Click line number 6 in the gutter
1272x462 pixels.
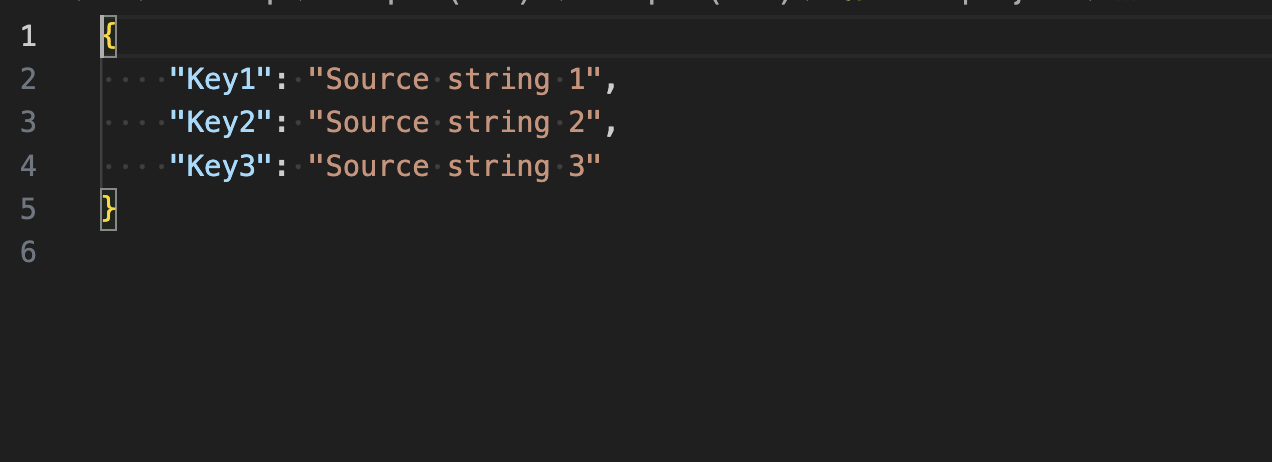pos(28,252)
